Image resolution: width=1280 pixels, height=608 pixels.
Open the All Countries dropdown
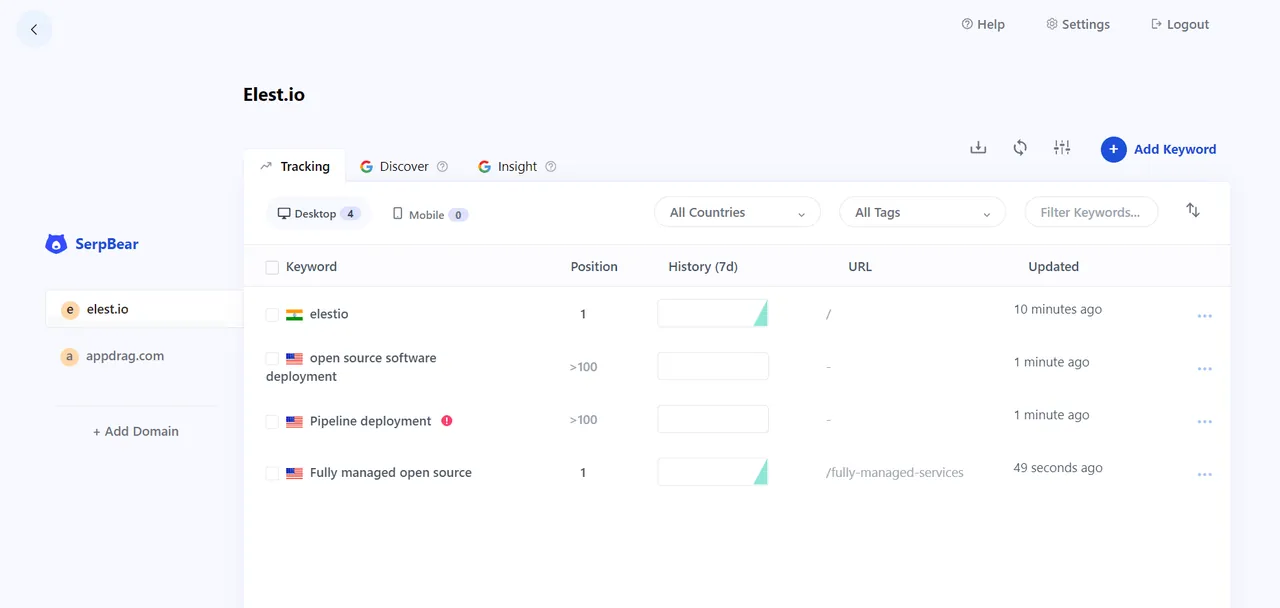coord(737,212)
